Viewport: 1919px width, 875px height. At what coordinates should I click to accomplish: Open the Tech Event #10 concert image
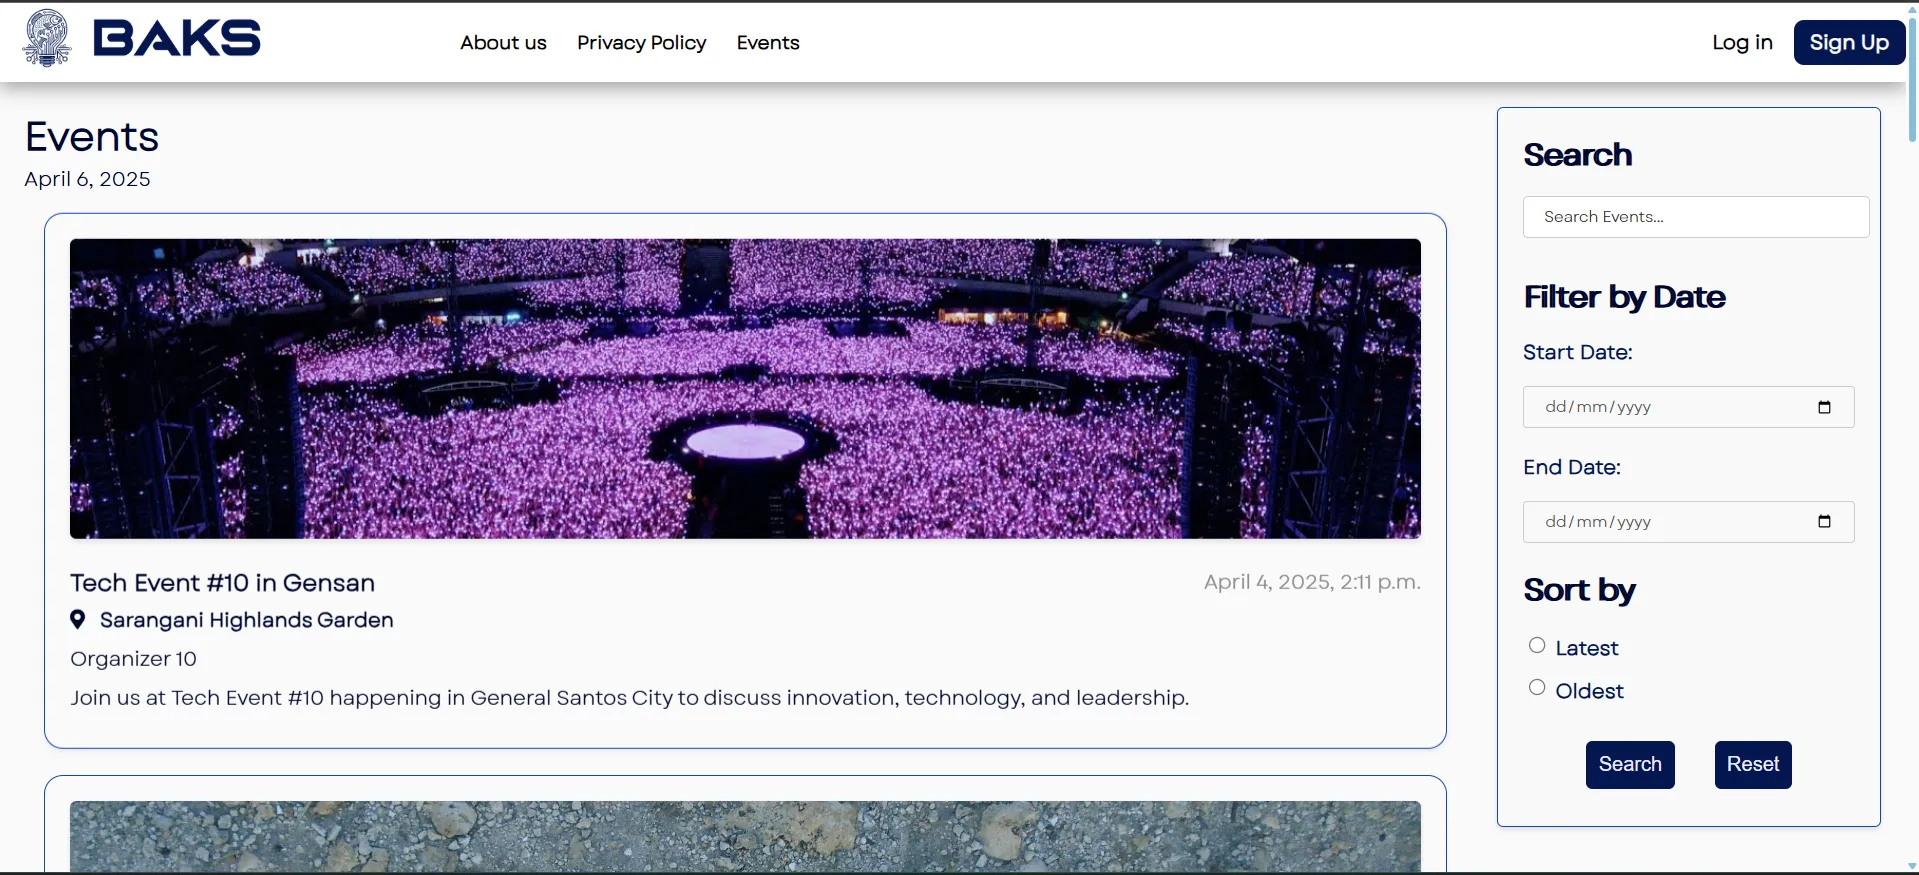click(x=745, y=389)
